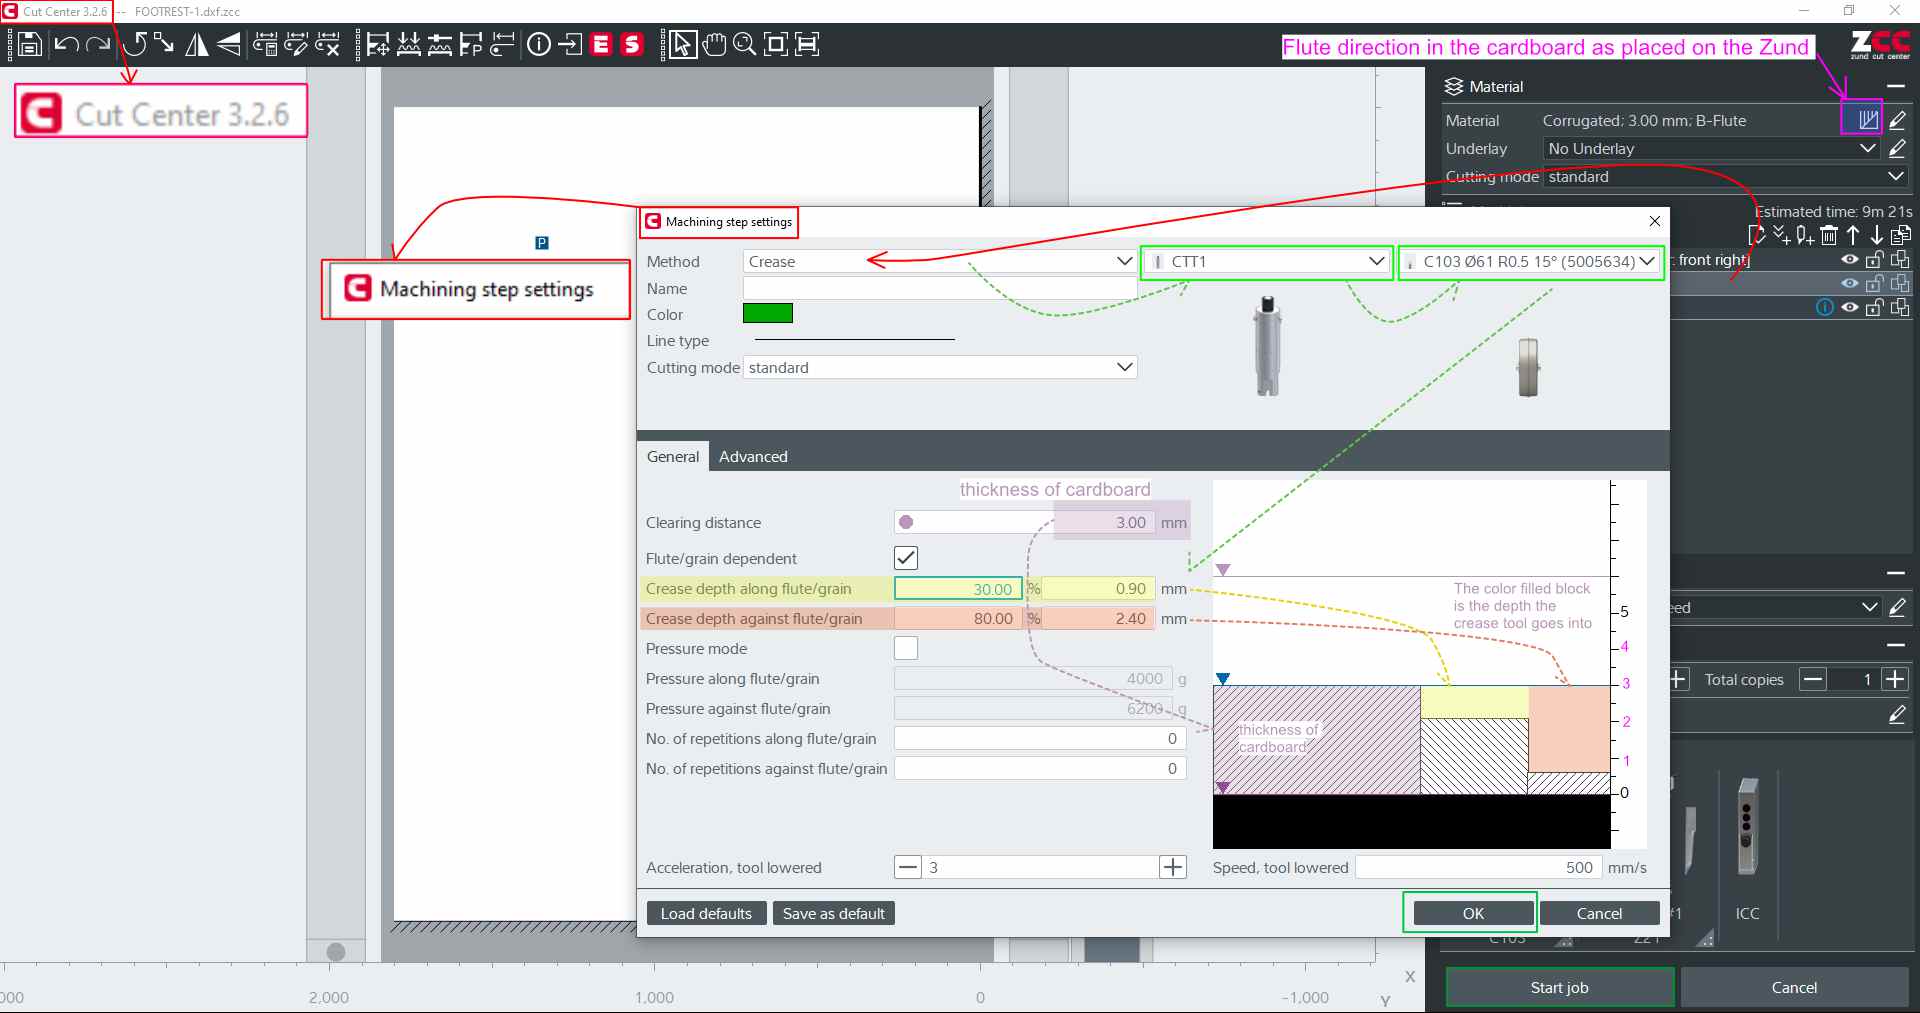The height and width of the screenshot is (1013, 1920).
Task: Click the add tool icon in the layer toolbar
Action: [x=1805, y=235]
